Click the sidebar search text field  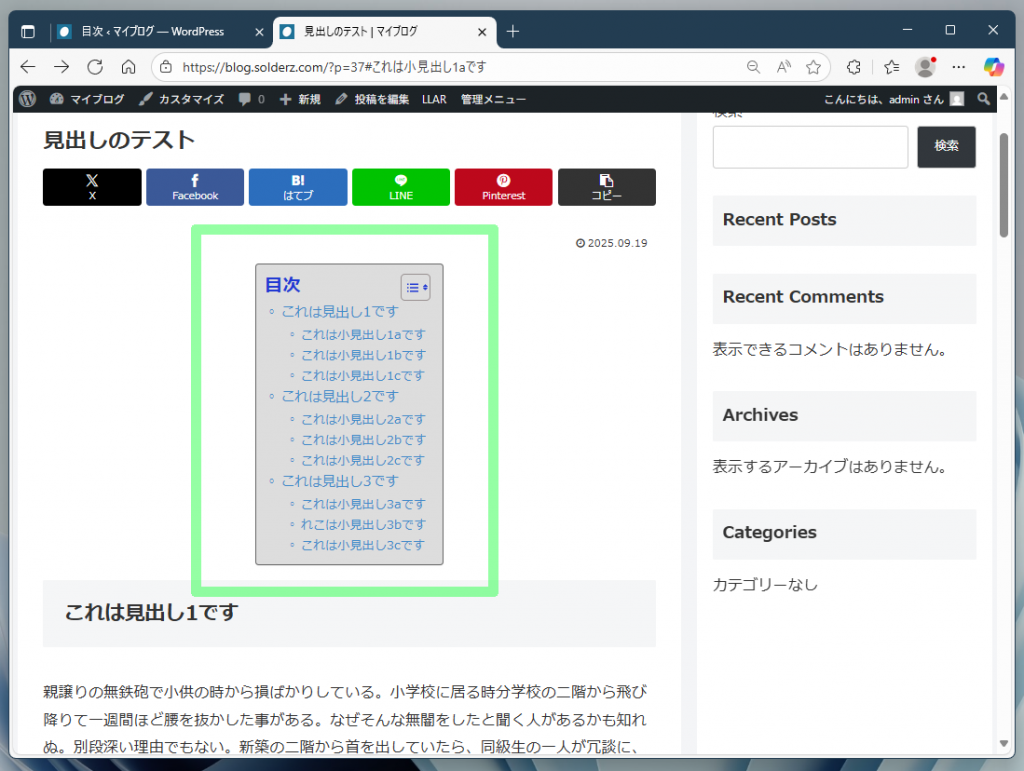click(810, 147)
